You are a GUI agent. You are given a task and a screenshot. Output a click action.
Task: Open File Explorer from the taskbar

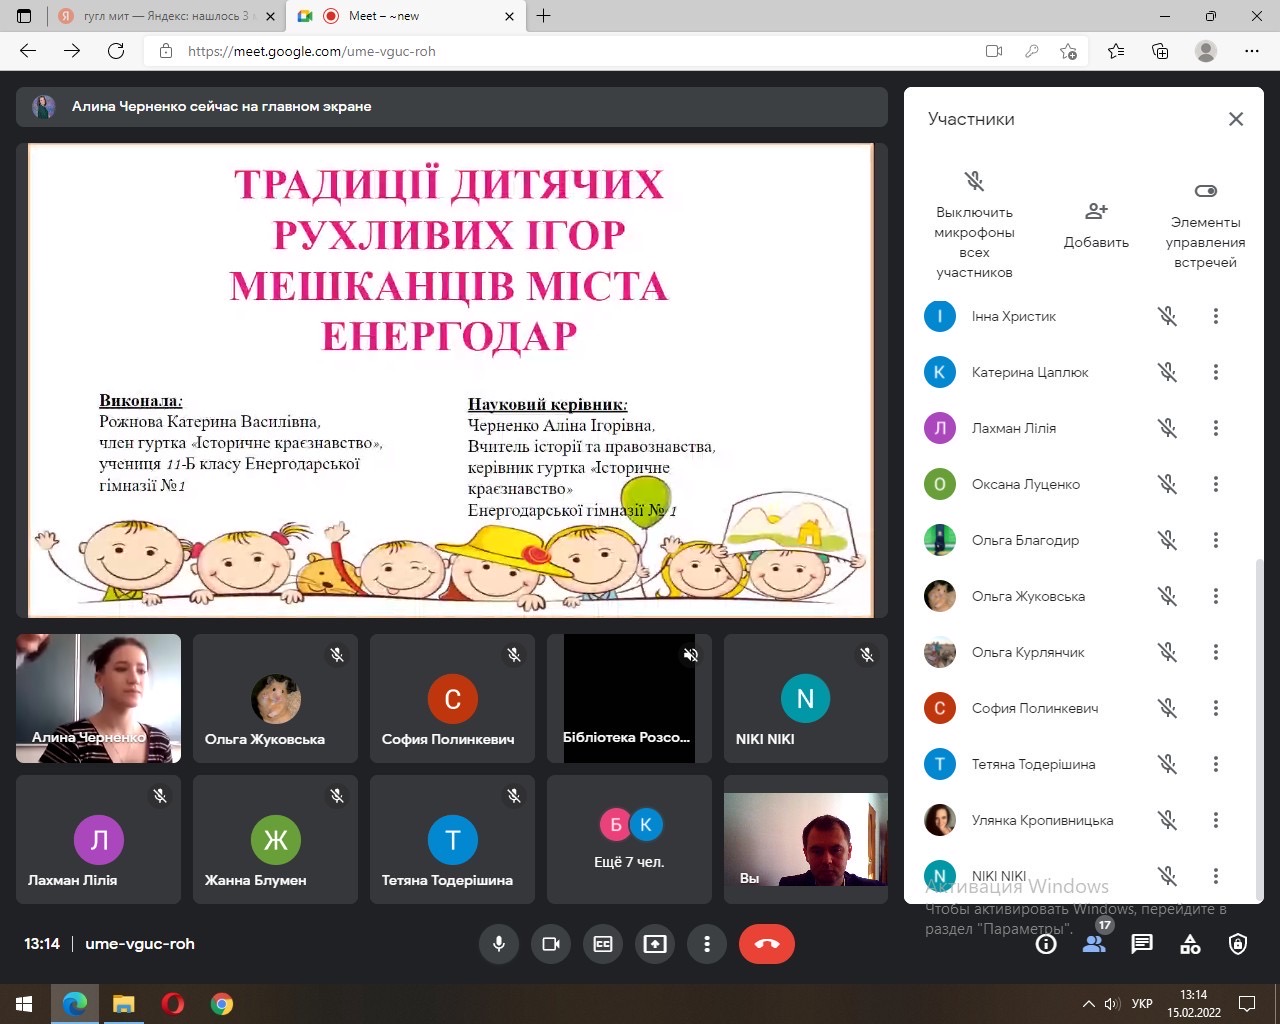123,1003
